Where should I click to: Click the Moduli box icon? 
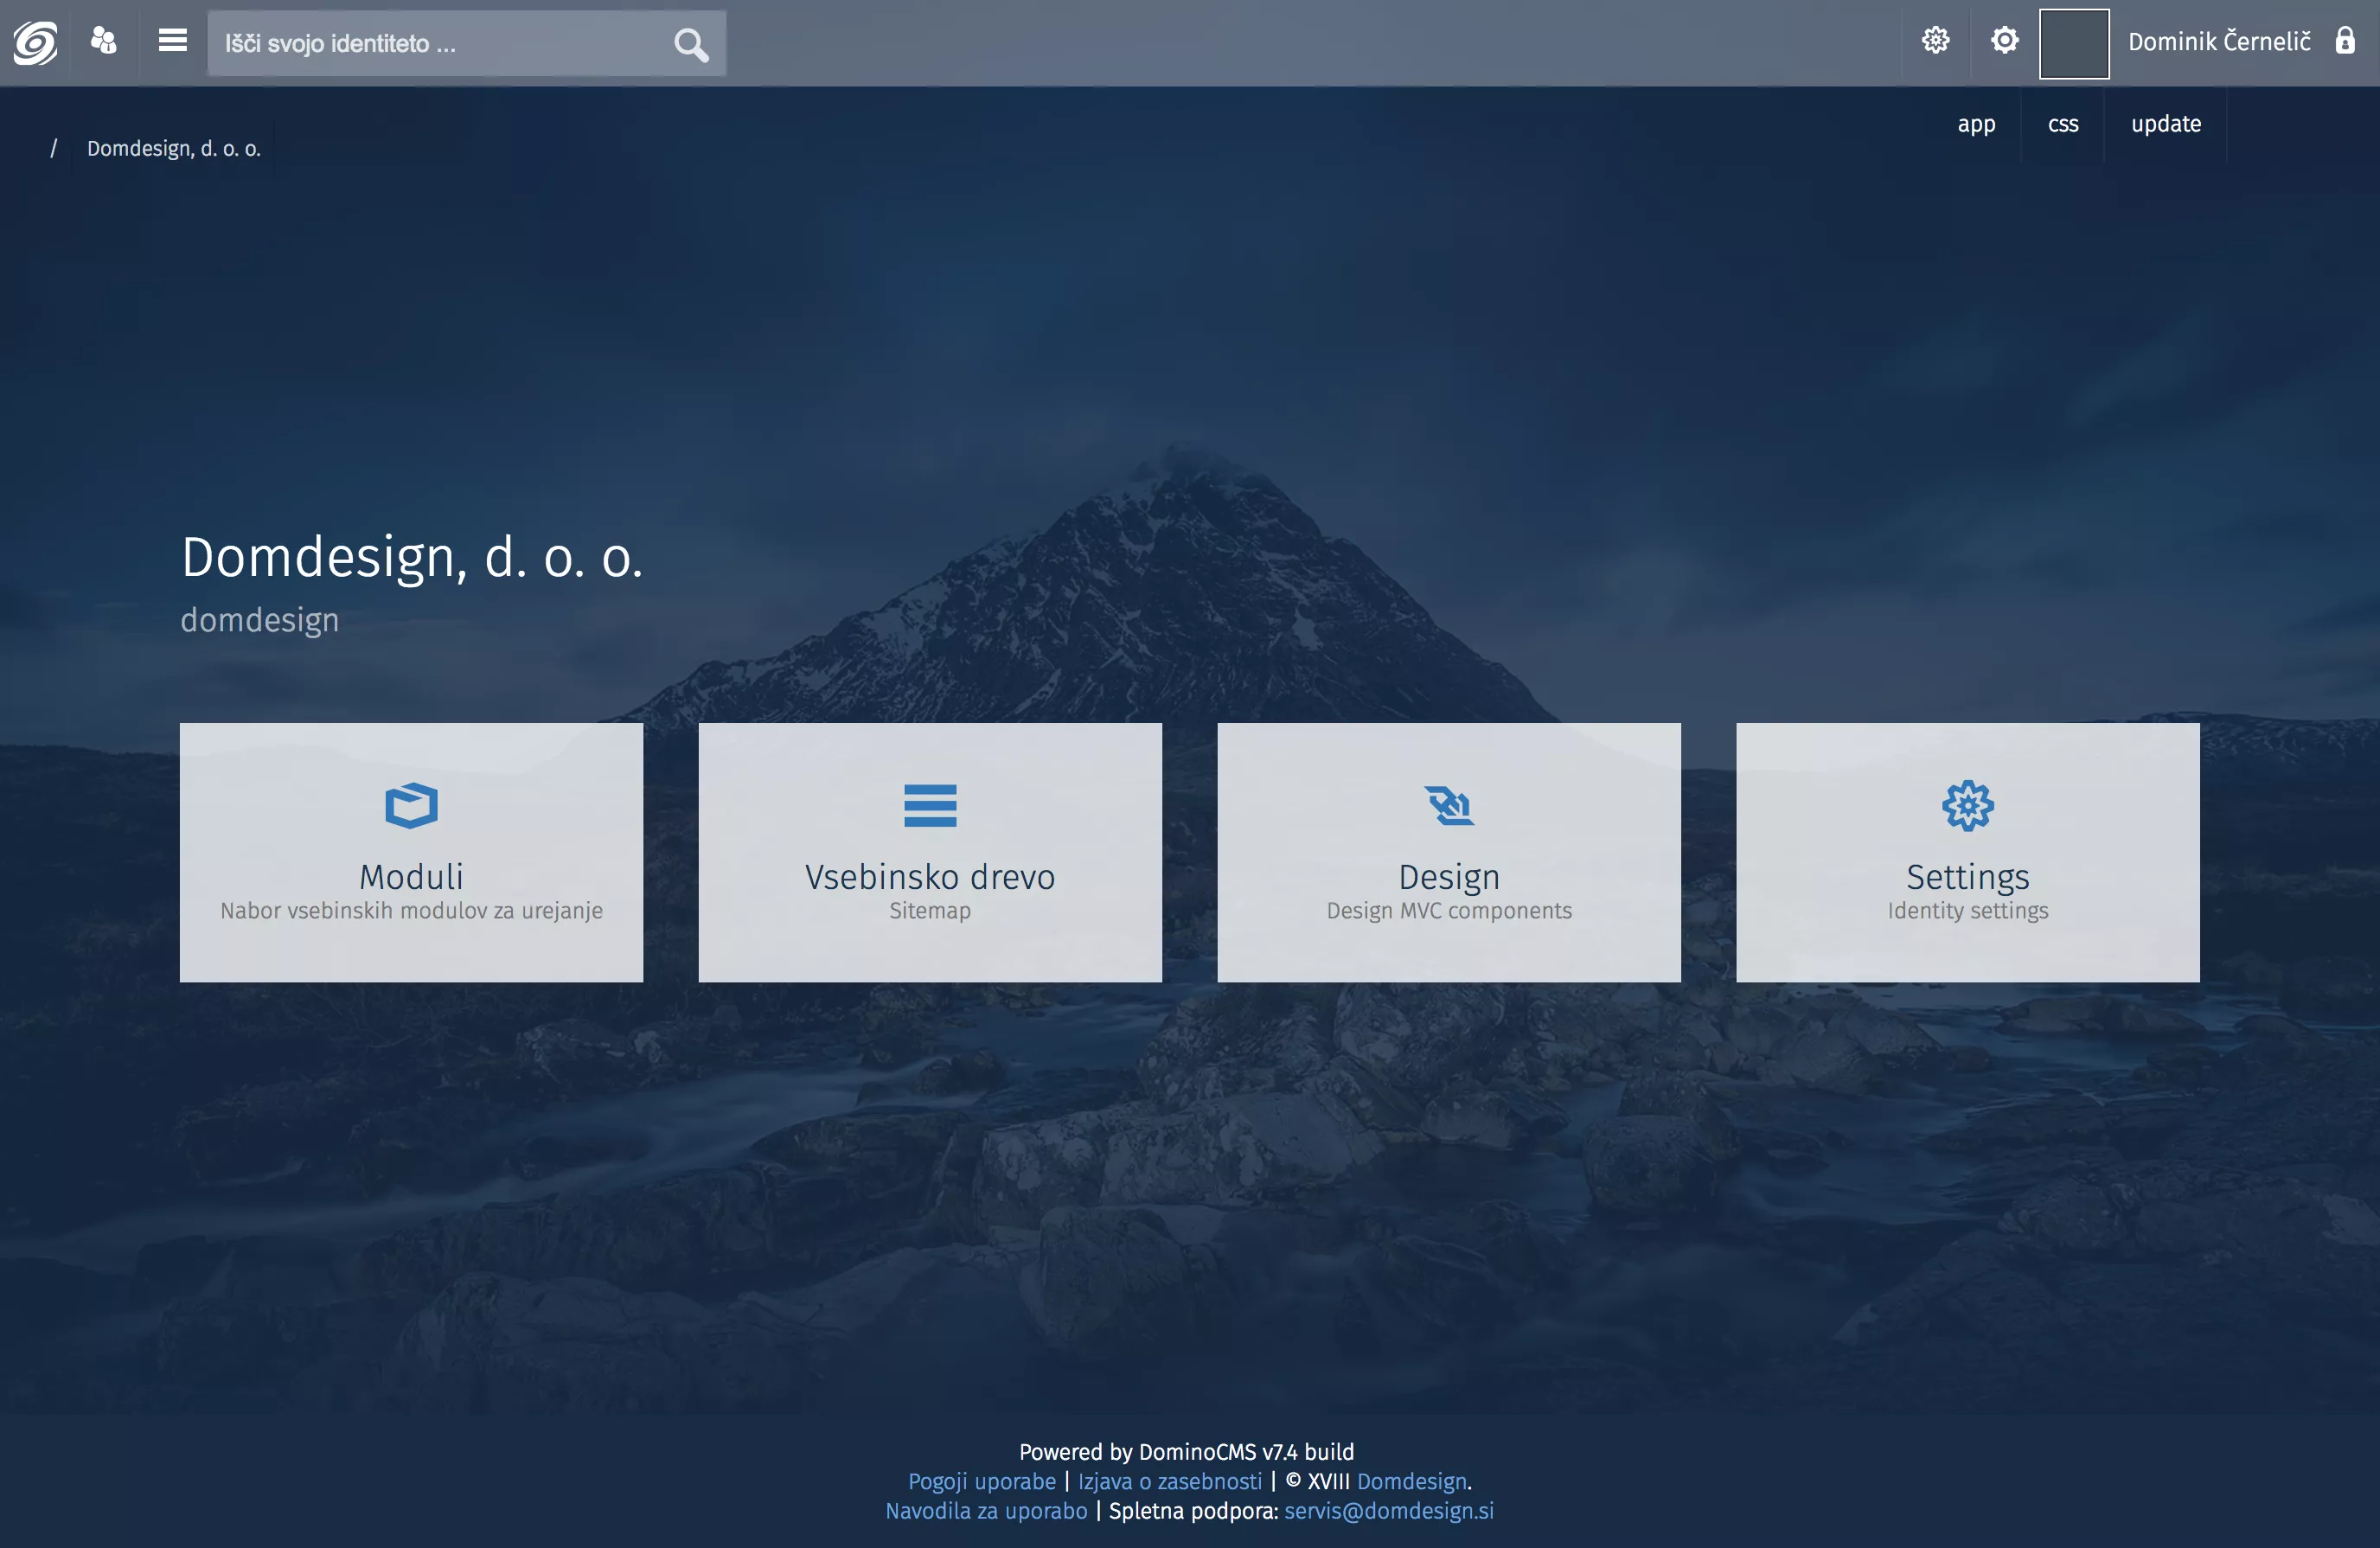(x=411, y=805)
